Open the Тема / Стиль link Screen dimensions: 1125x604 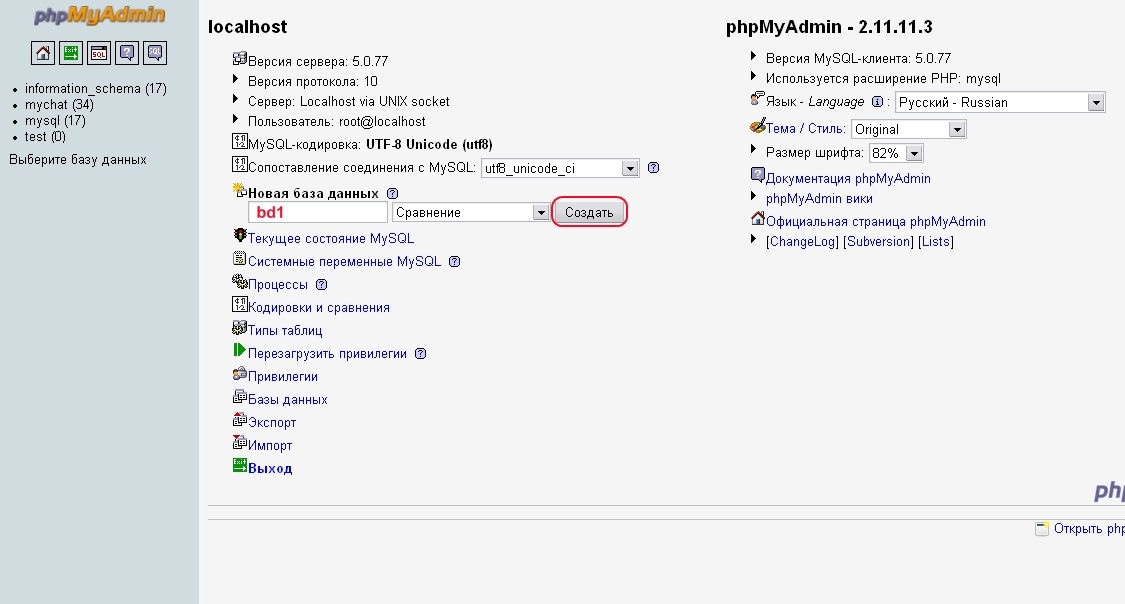click(x=806, y=129)
